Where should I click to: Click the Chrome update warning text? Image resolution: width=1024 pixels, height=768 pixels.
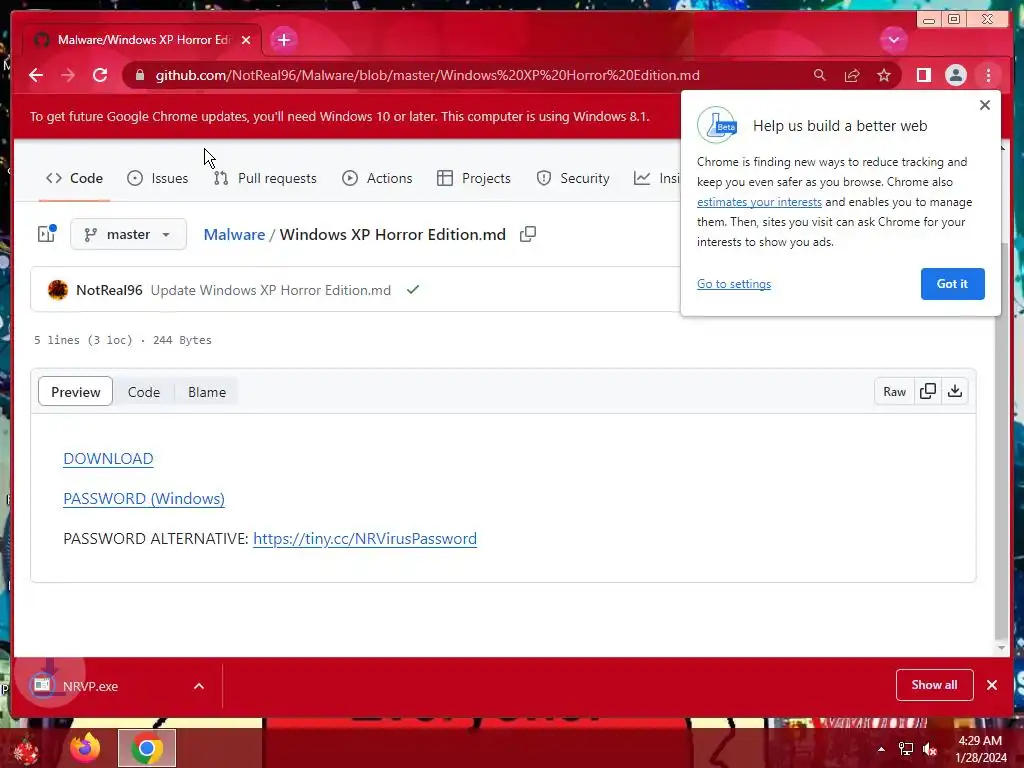click(340, 116)
